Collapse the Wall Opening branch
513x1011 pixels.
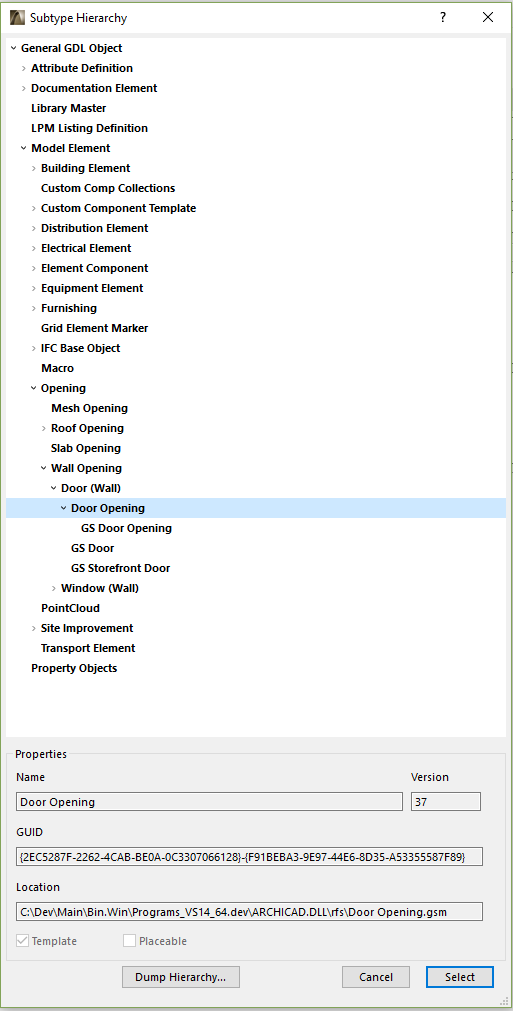[x=44, y=468]
